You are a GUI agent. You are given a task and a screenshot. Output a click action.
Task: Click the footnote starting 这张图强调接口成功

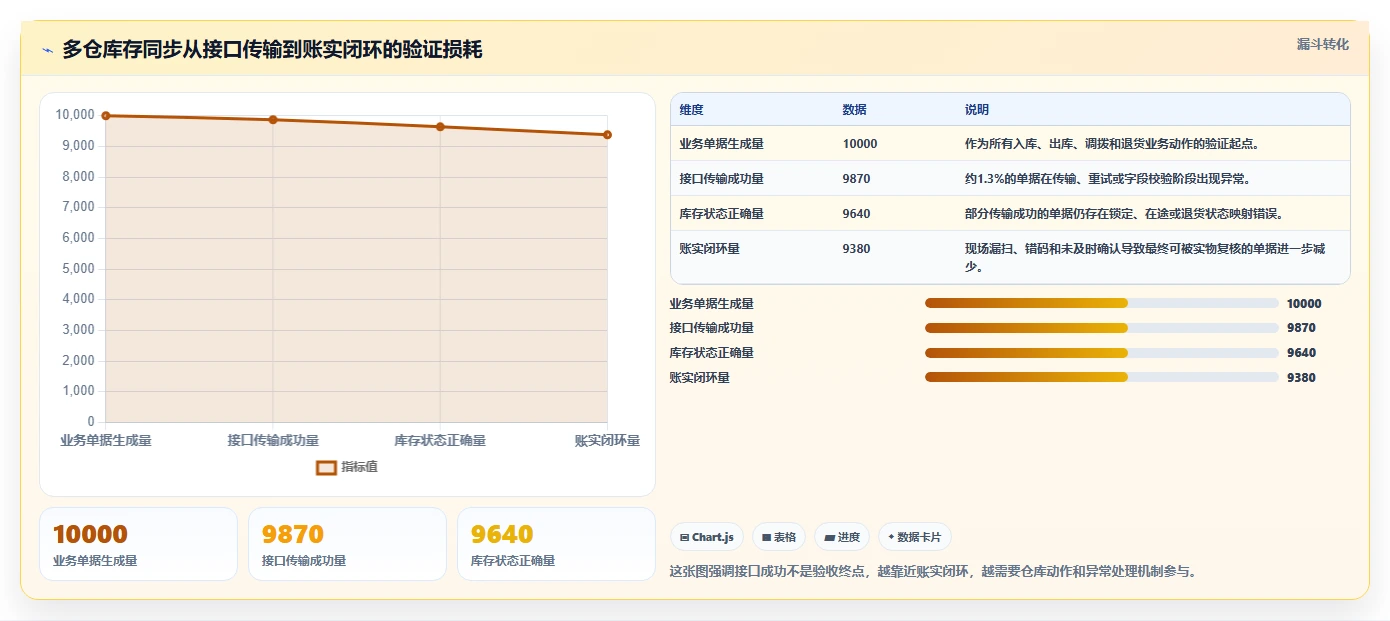pyautogui.click(x=933, y=572)
